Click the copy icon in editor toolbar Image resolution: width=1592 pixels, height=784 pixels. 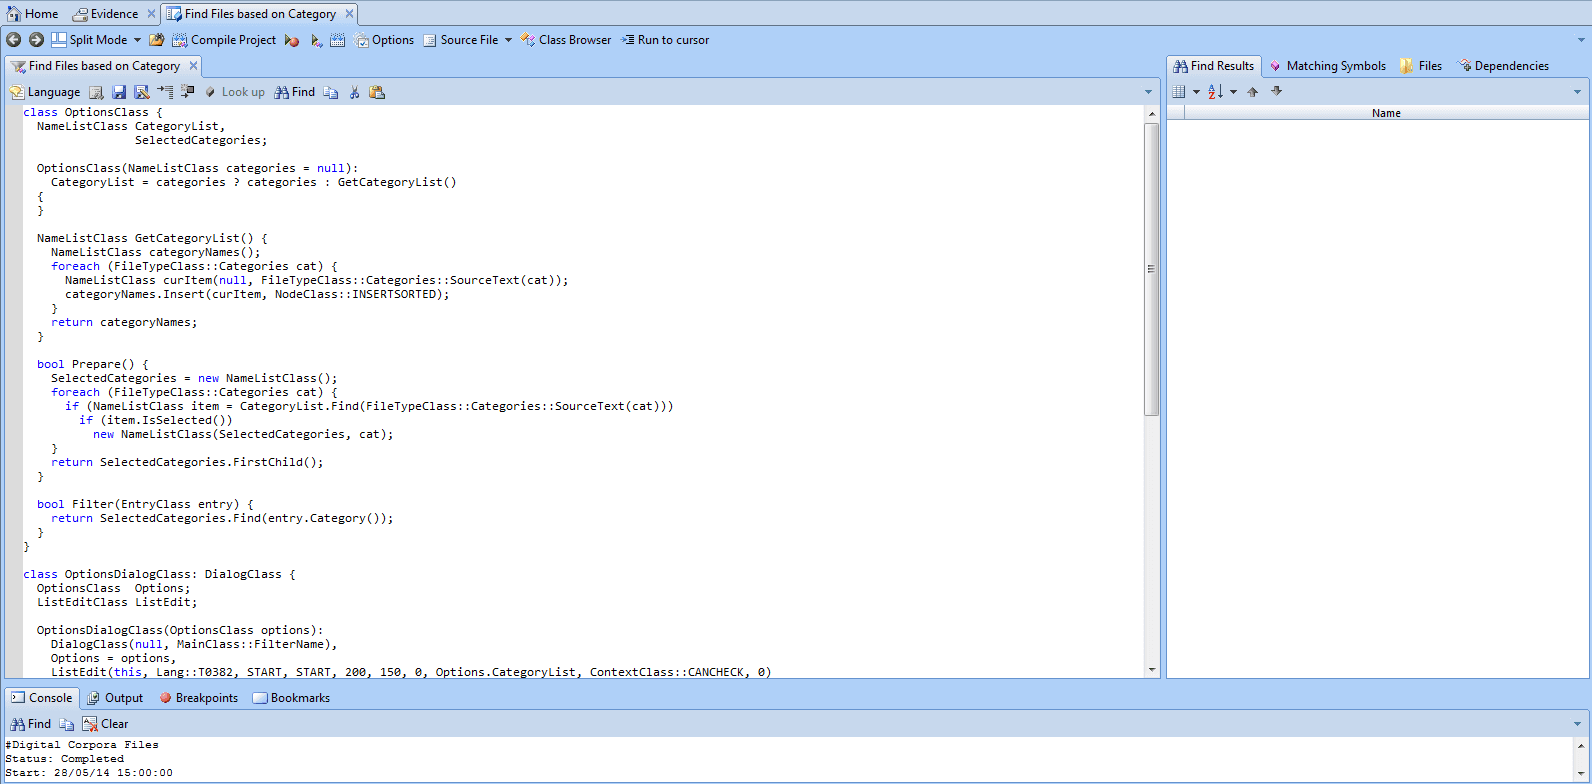pyautogui.click(x=331, y=92)
